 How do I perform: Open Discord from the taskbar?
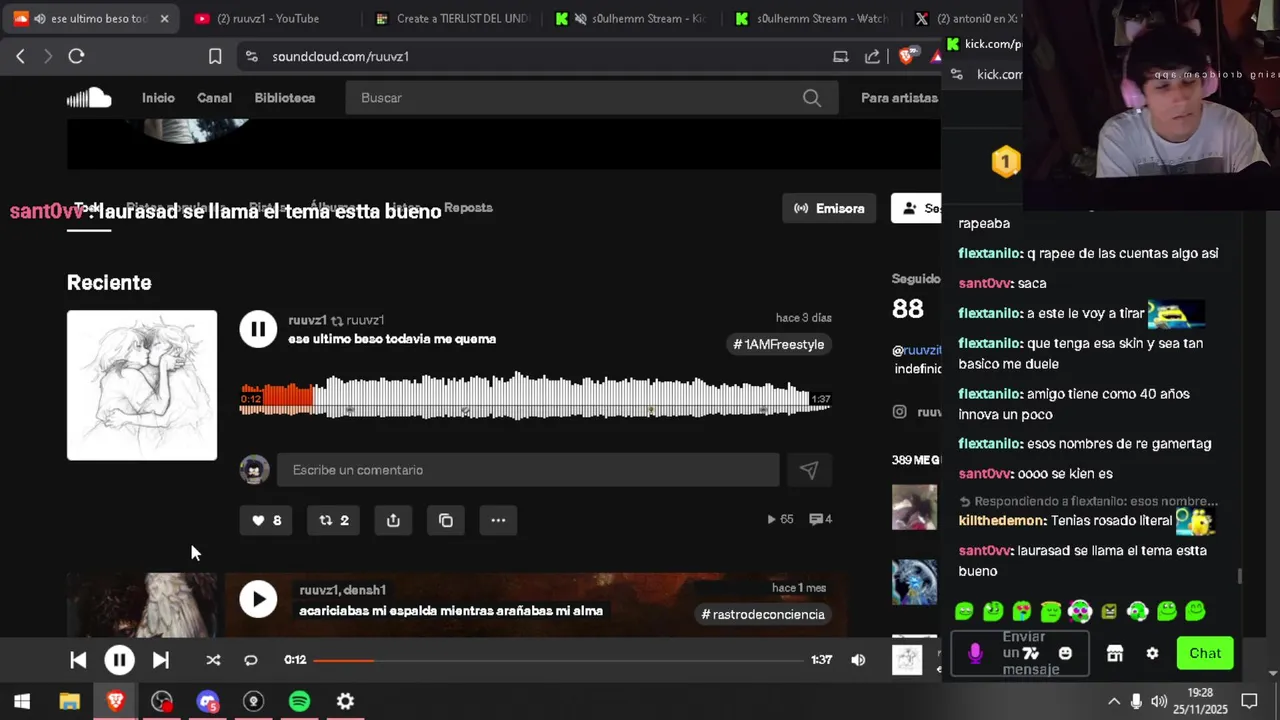(207, 701)
